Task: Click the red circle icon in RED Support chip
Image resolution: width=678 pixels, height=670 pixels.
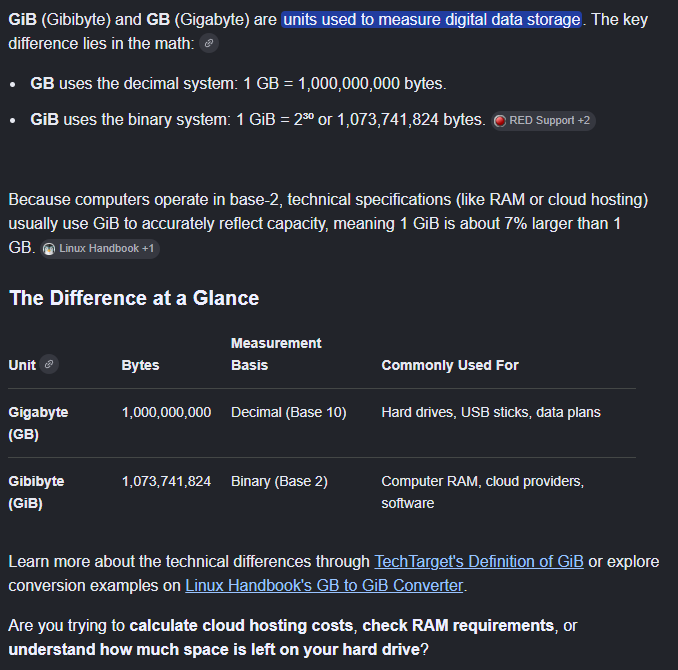Action: [500, 121]
